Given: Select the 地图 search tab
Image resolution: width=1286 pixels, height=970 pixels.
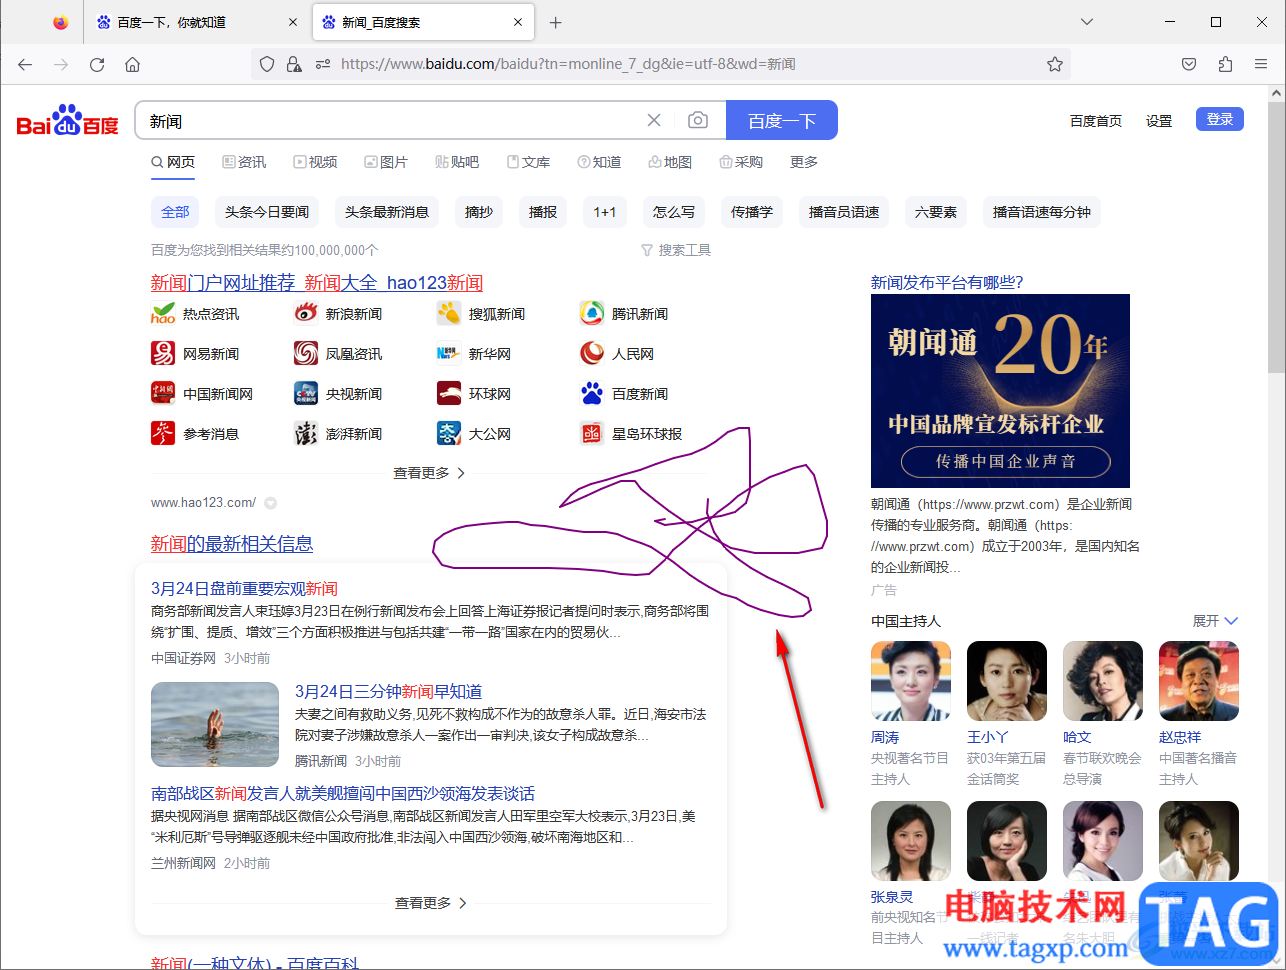Looking at the screenshot, I should click(670, 162).
